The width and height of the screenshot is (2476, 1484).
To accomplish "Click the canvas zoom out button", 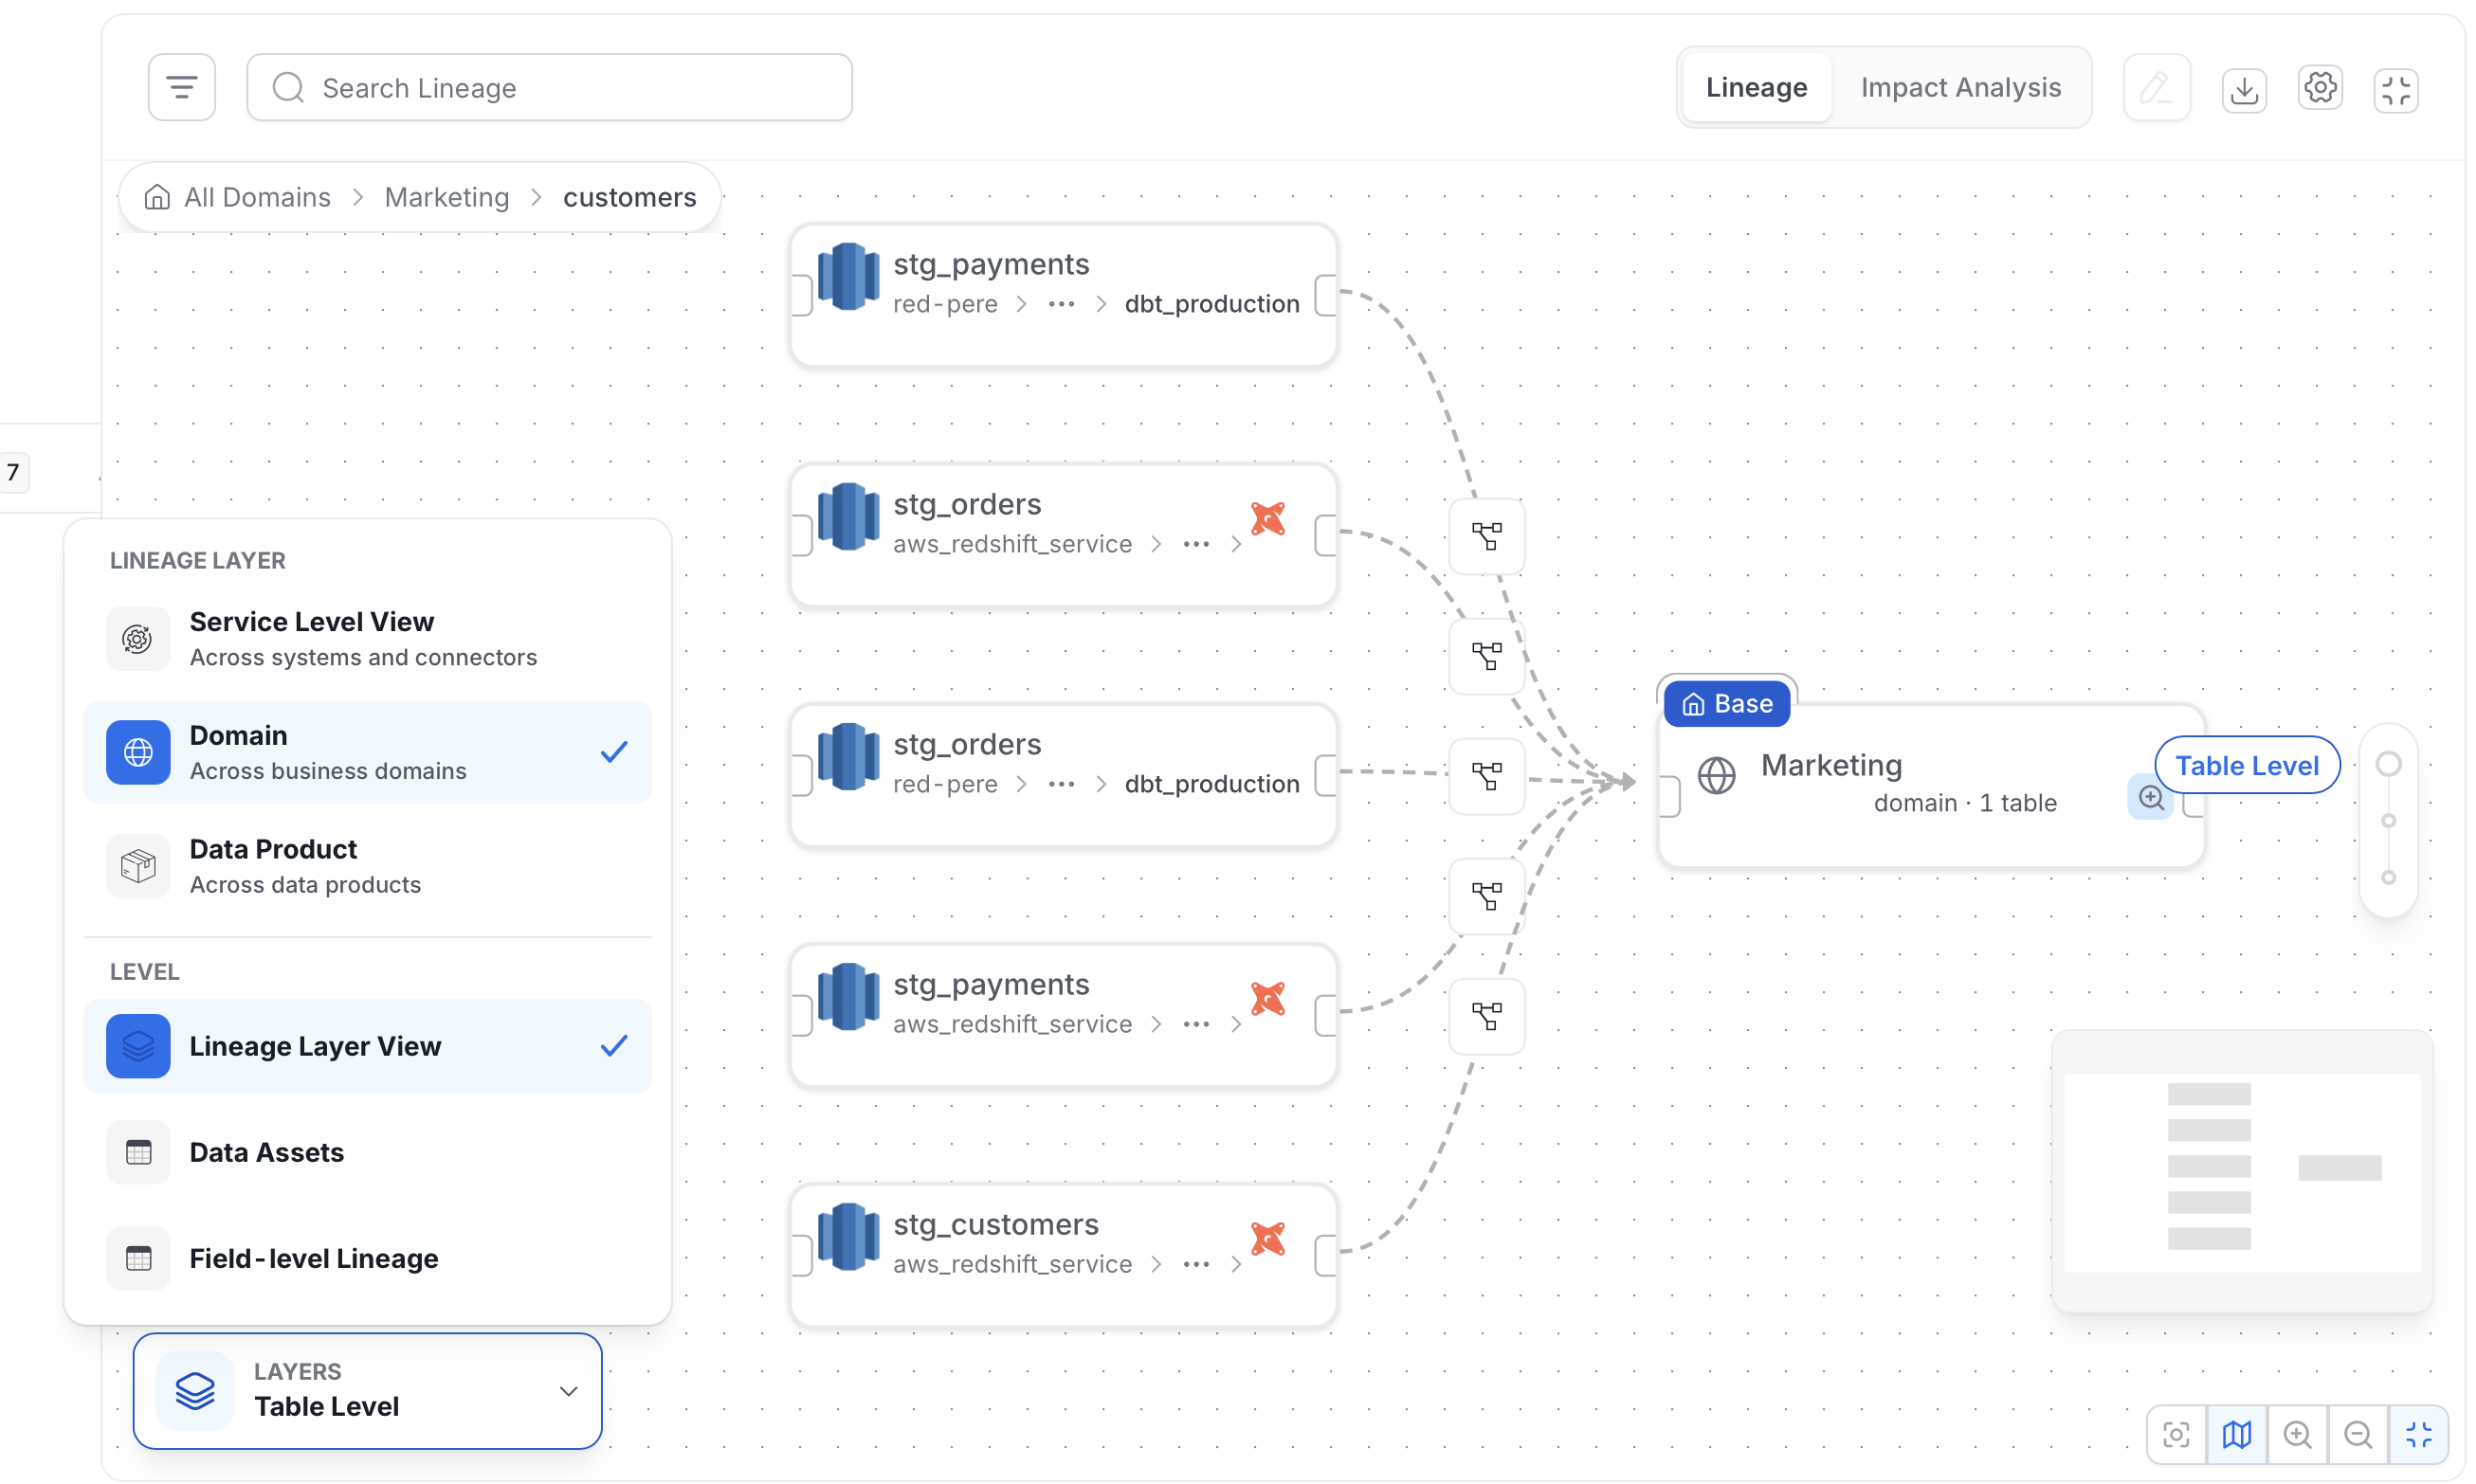I will point(2358,1435).
